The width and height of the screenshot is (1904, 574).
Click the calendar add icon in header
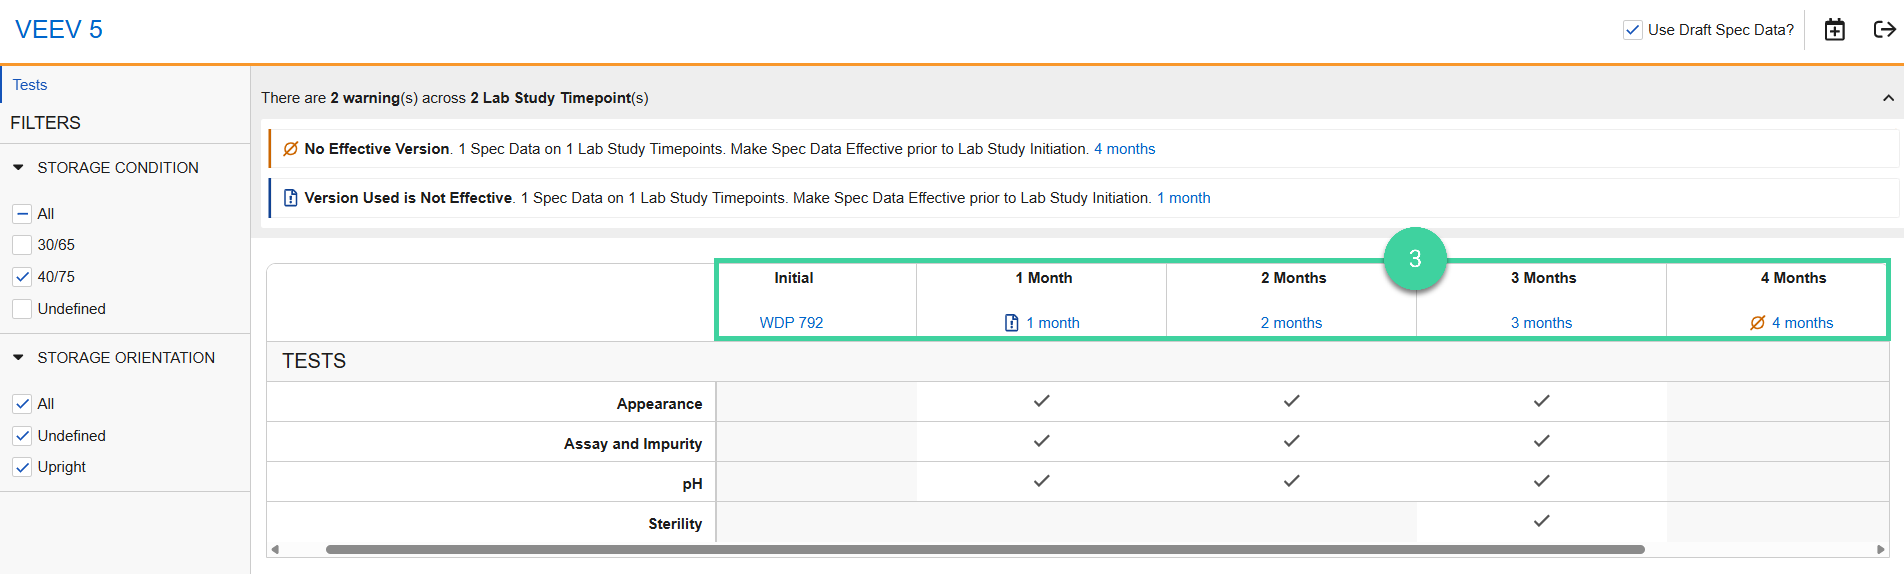click(1834, 30)
